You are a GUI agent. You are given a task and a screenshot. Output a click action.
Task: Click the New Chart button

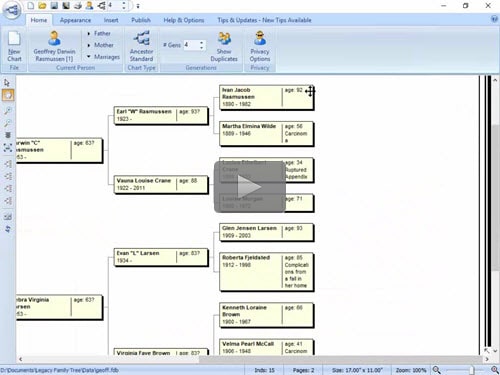pyautogui.click(x=14, y=47)
